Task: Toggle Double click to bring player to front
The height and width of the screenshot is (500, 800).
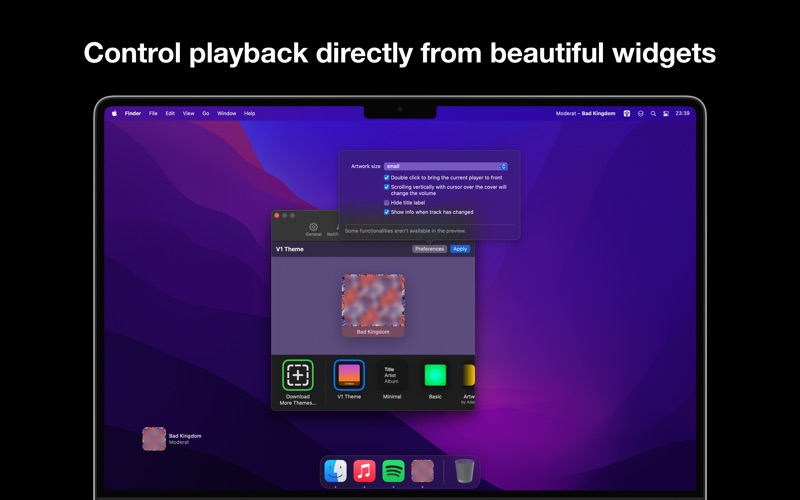Action: [x=387, y=178]
